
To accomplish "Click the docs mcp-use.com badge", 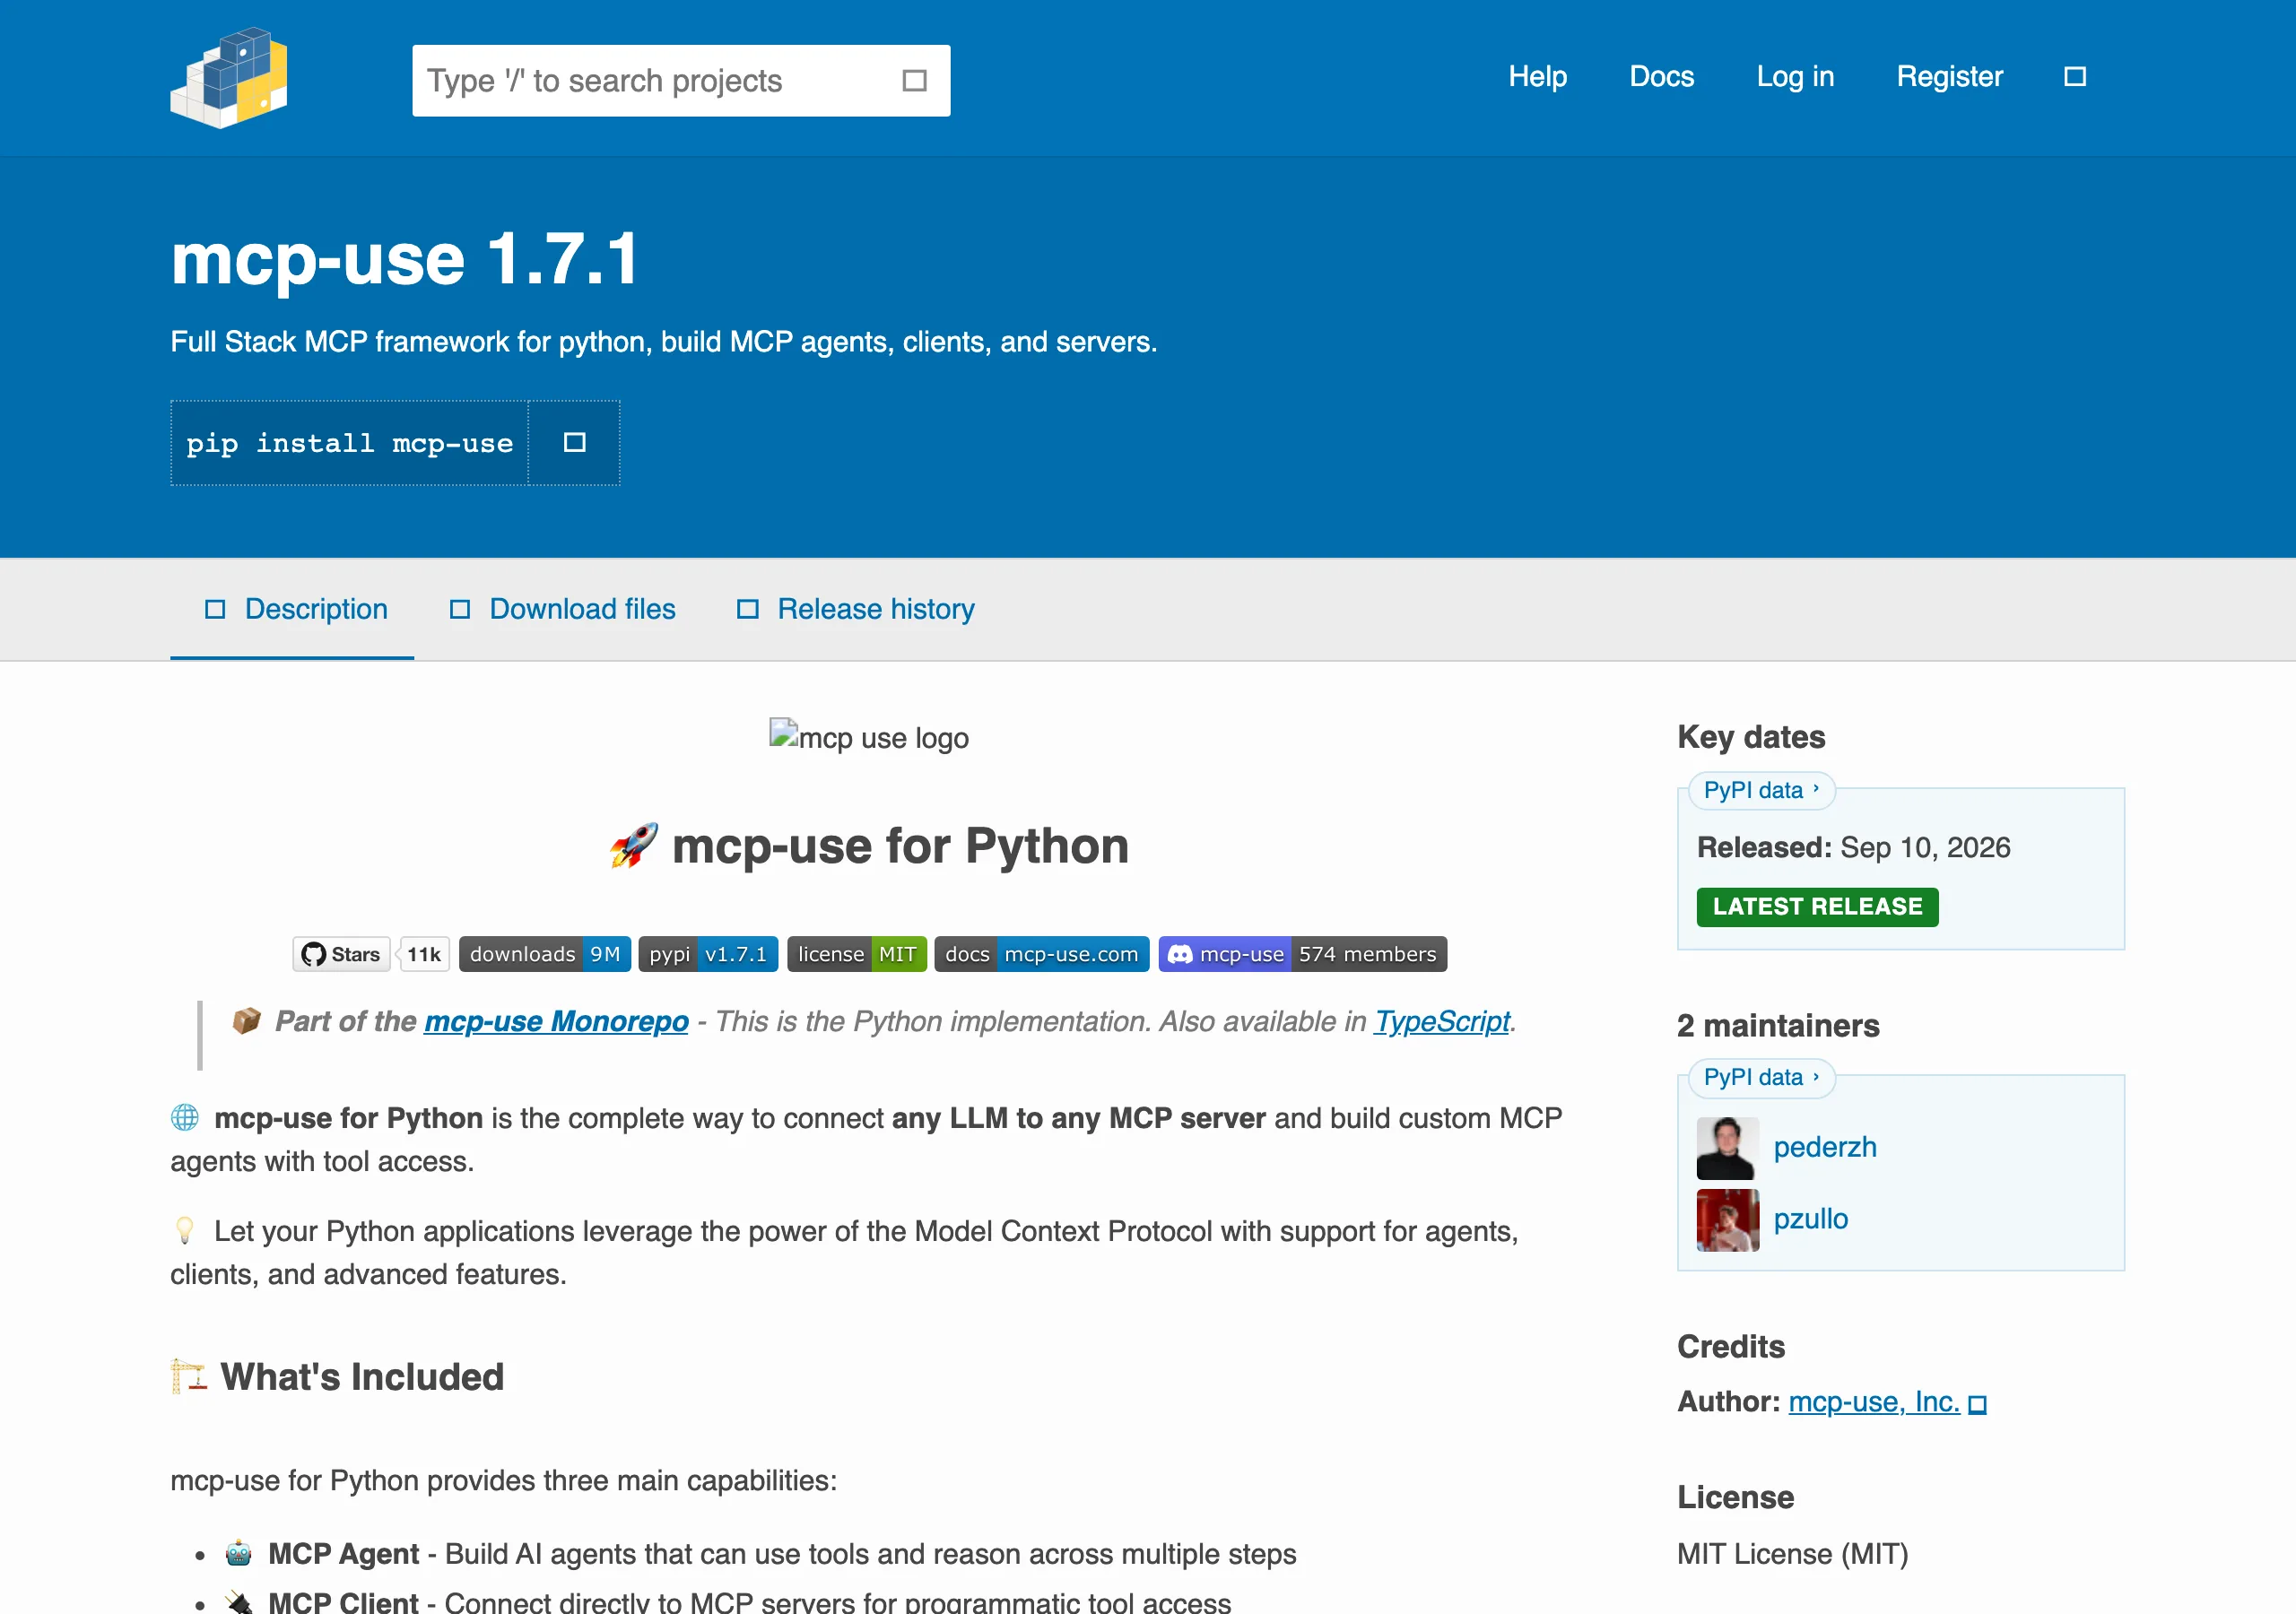I will pos(1042,954).
